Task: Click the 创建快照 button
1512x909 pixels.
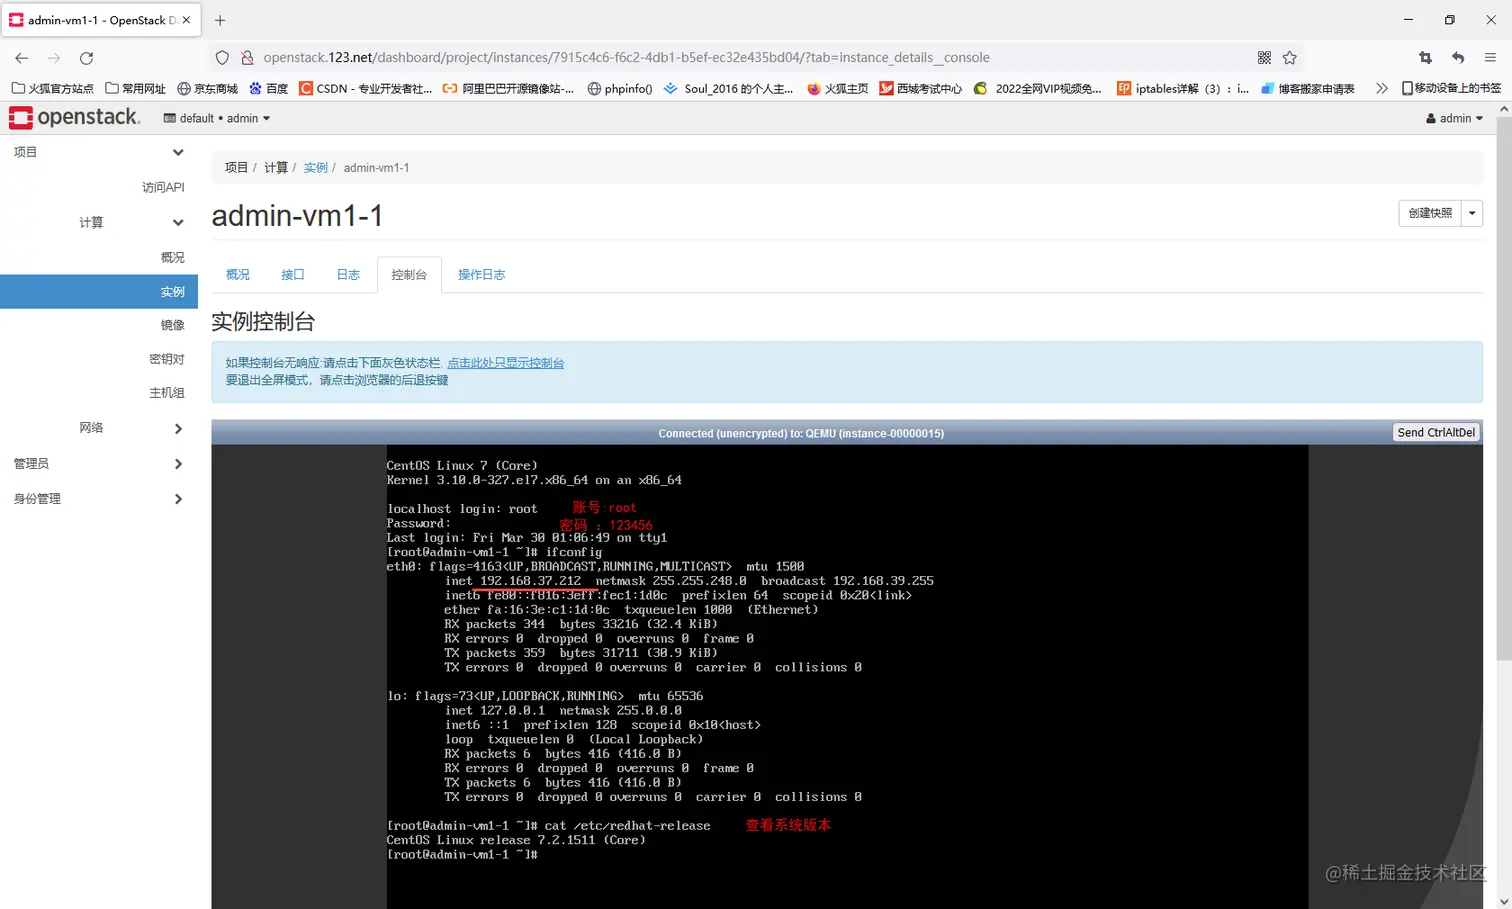Action: coord(1430,213)
